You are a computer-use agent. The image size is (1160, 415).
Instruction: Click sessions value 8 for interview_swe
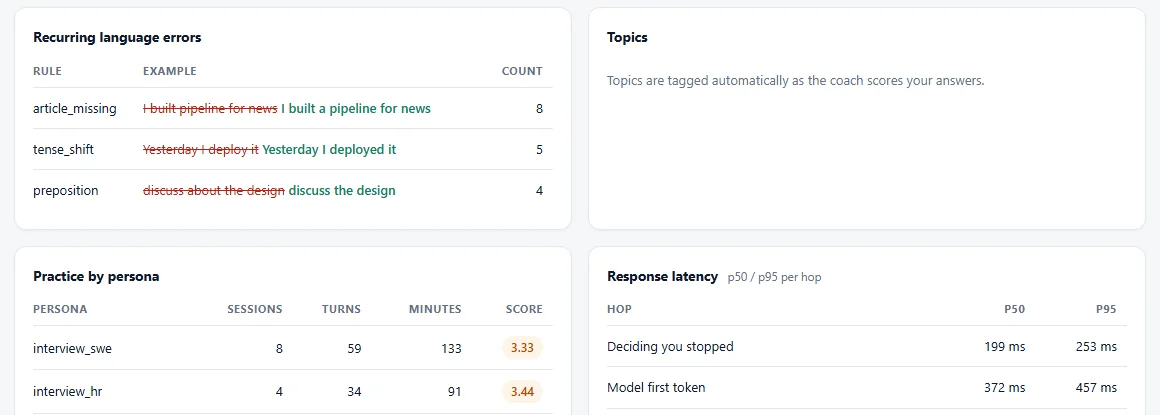click(279, 348)
